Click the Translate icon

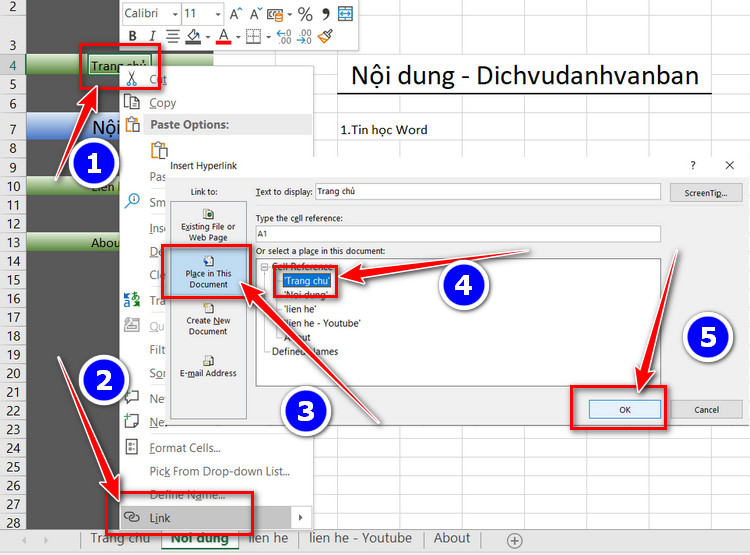click(x=132, y=300)
